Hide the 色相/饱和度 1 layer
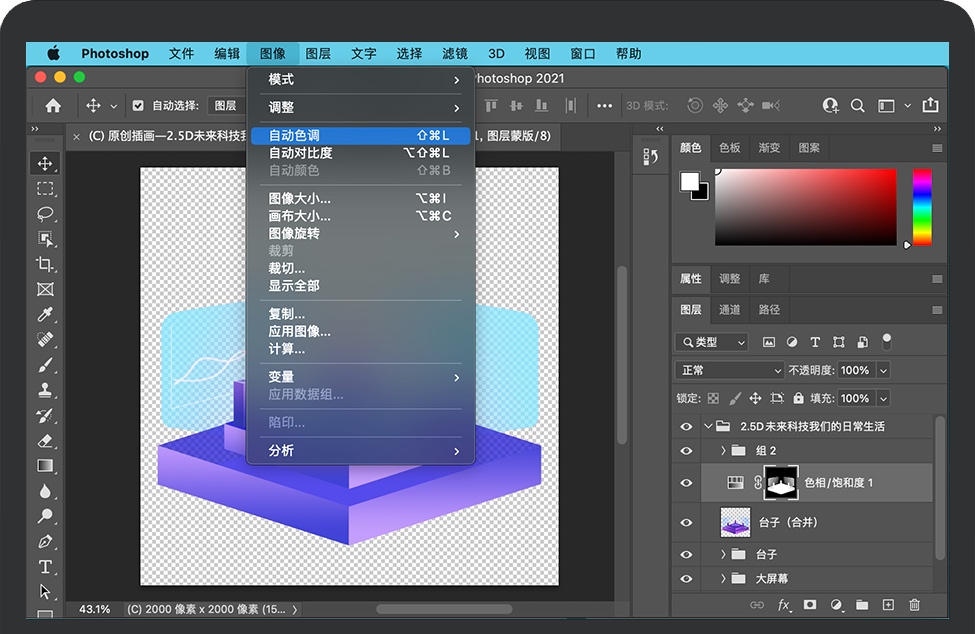Screen dimensions: 975x634 686,482
